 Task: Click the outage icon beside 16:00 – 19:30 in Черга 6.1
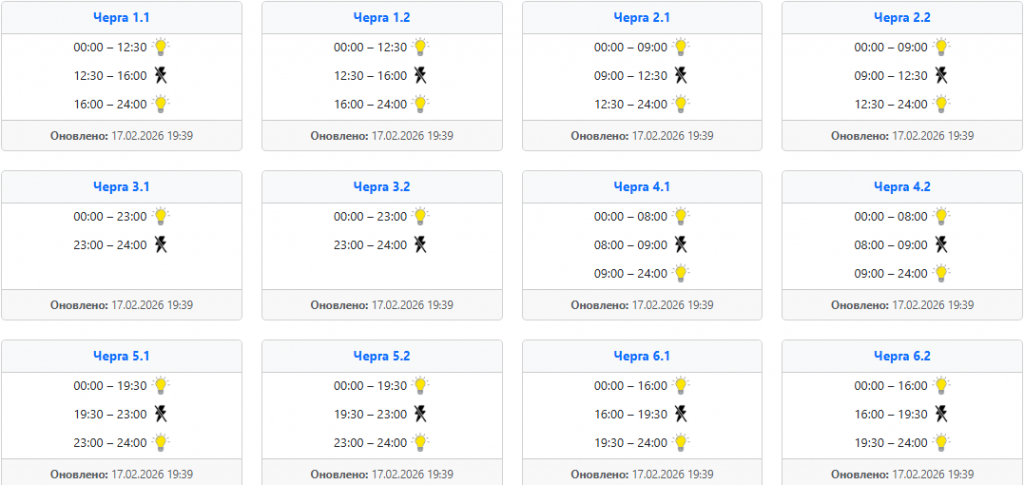tap(680, 413)
